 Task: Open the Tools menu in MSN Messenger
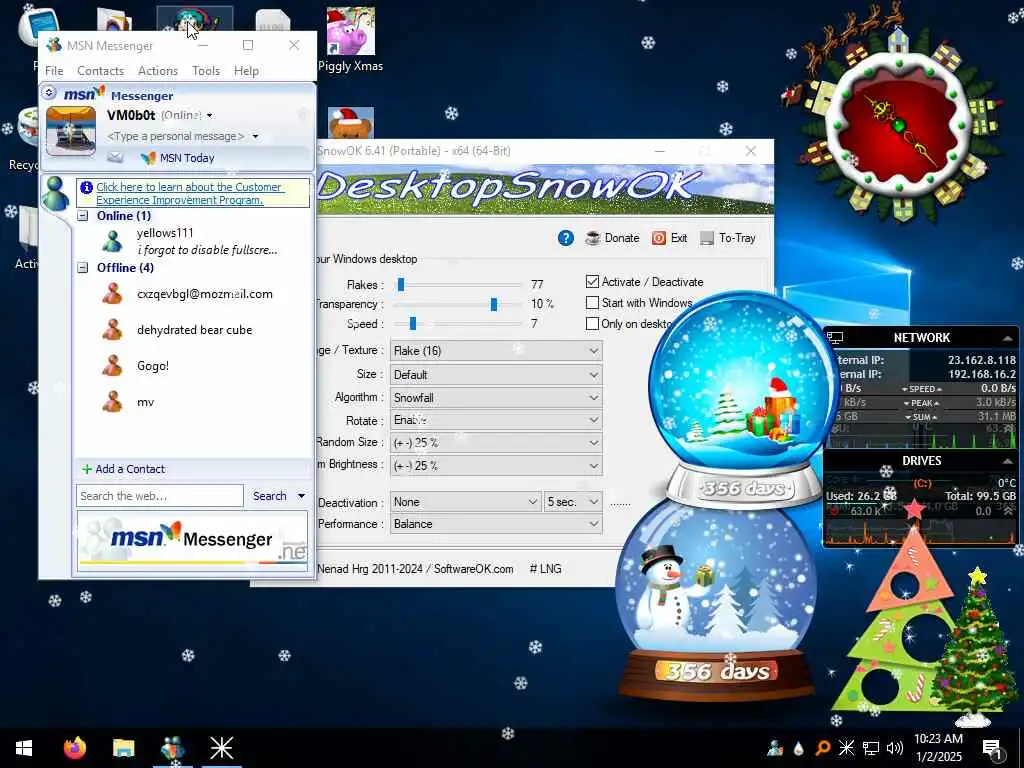click(x=206, y=71)
